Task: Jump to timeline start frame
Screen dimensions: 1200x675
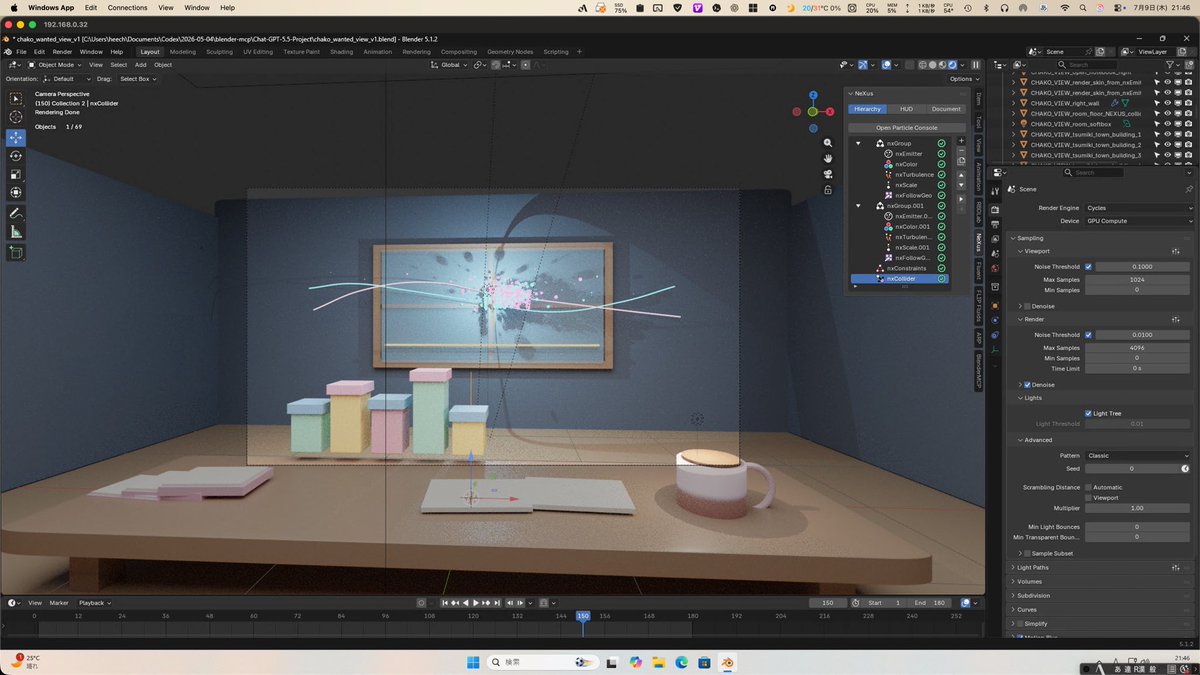Action: tap(445, 603)
